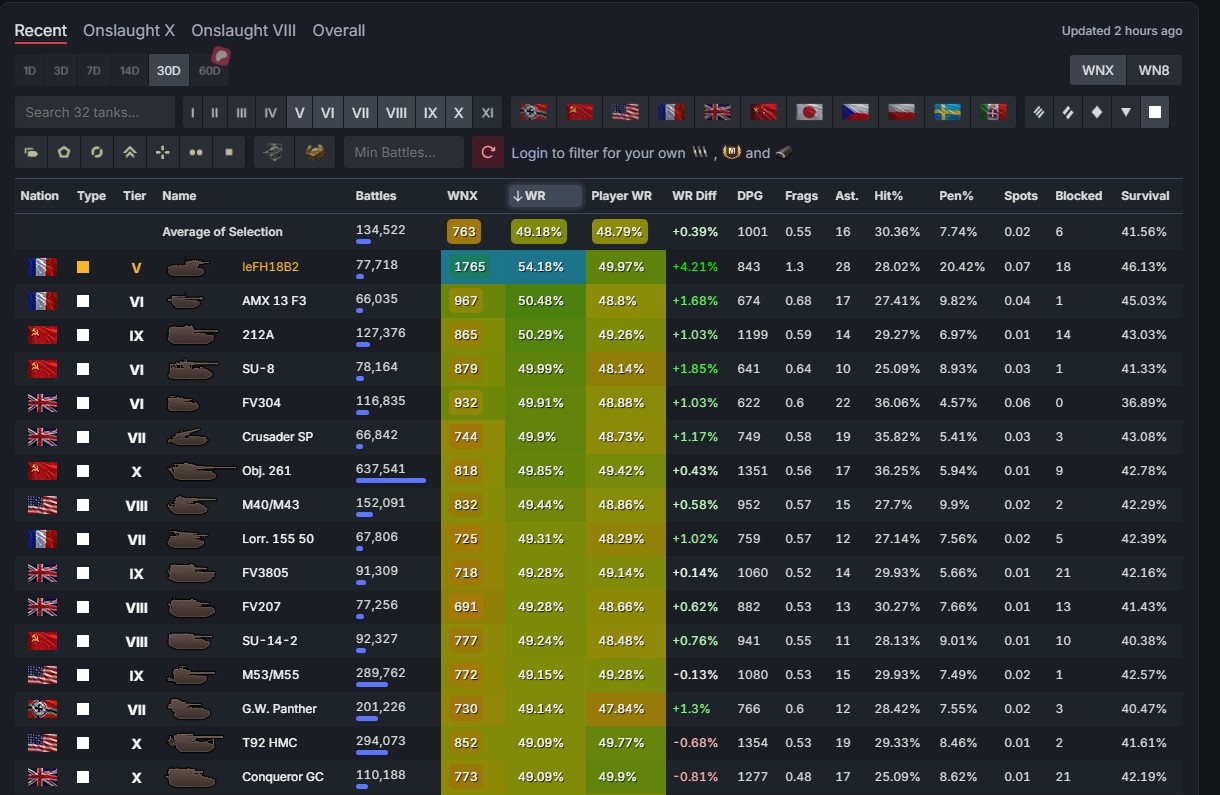The image size is (1220, 795).
Task: Click the red reset filters icon
Action: pyautogui.click(x=488, y=152)
